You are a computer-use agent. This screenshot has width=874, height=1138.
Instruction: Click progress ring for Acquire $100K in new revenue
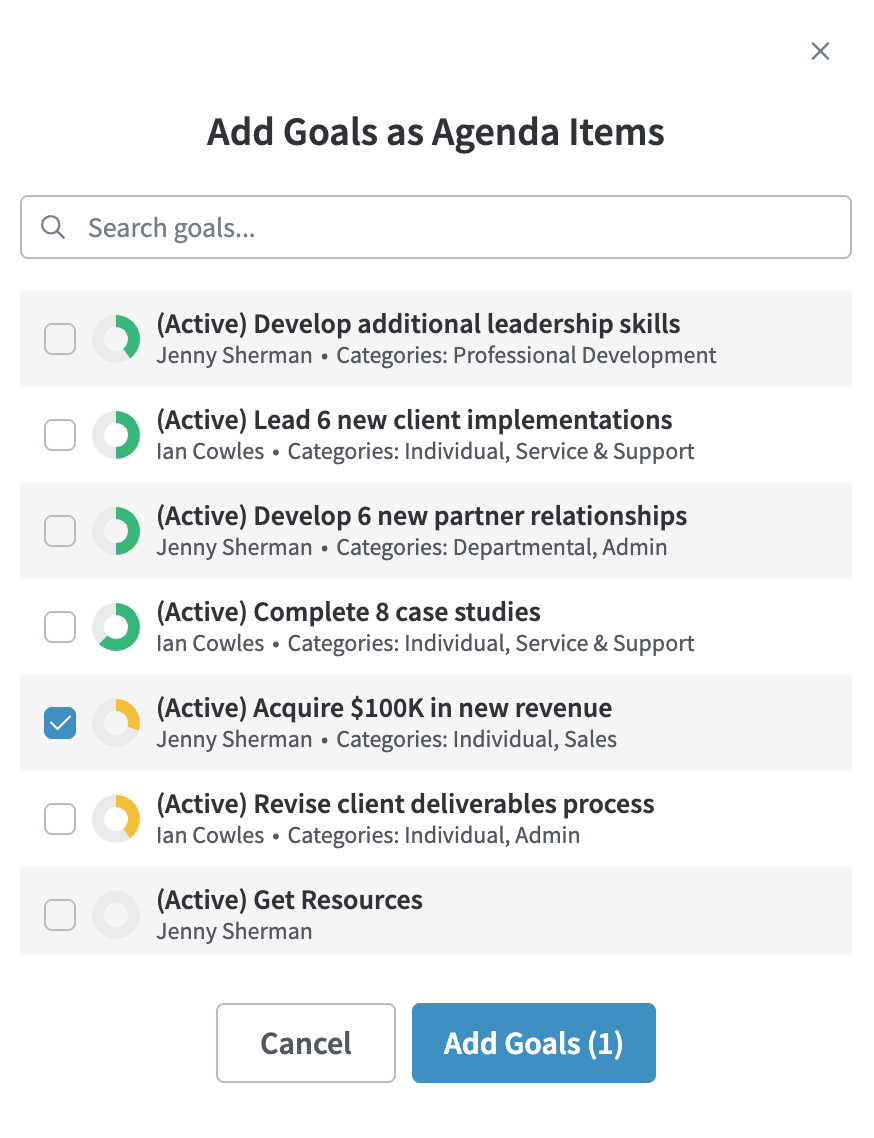pyautogui.click(x=116, y=724)
